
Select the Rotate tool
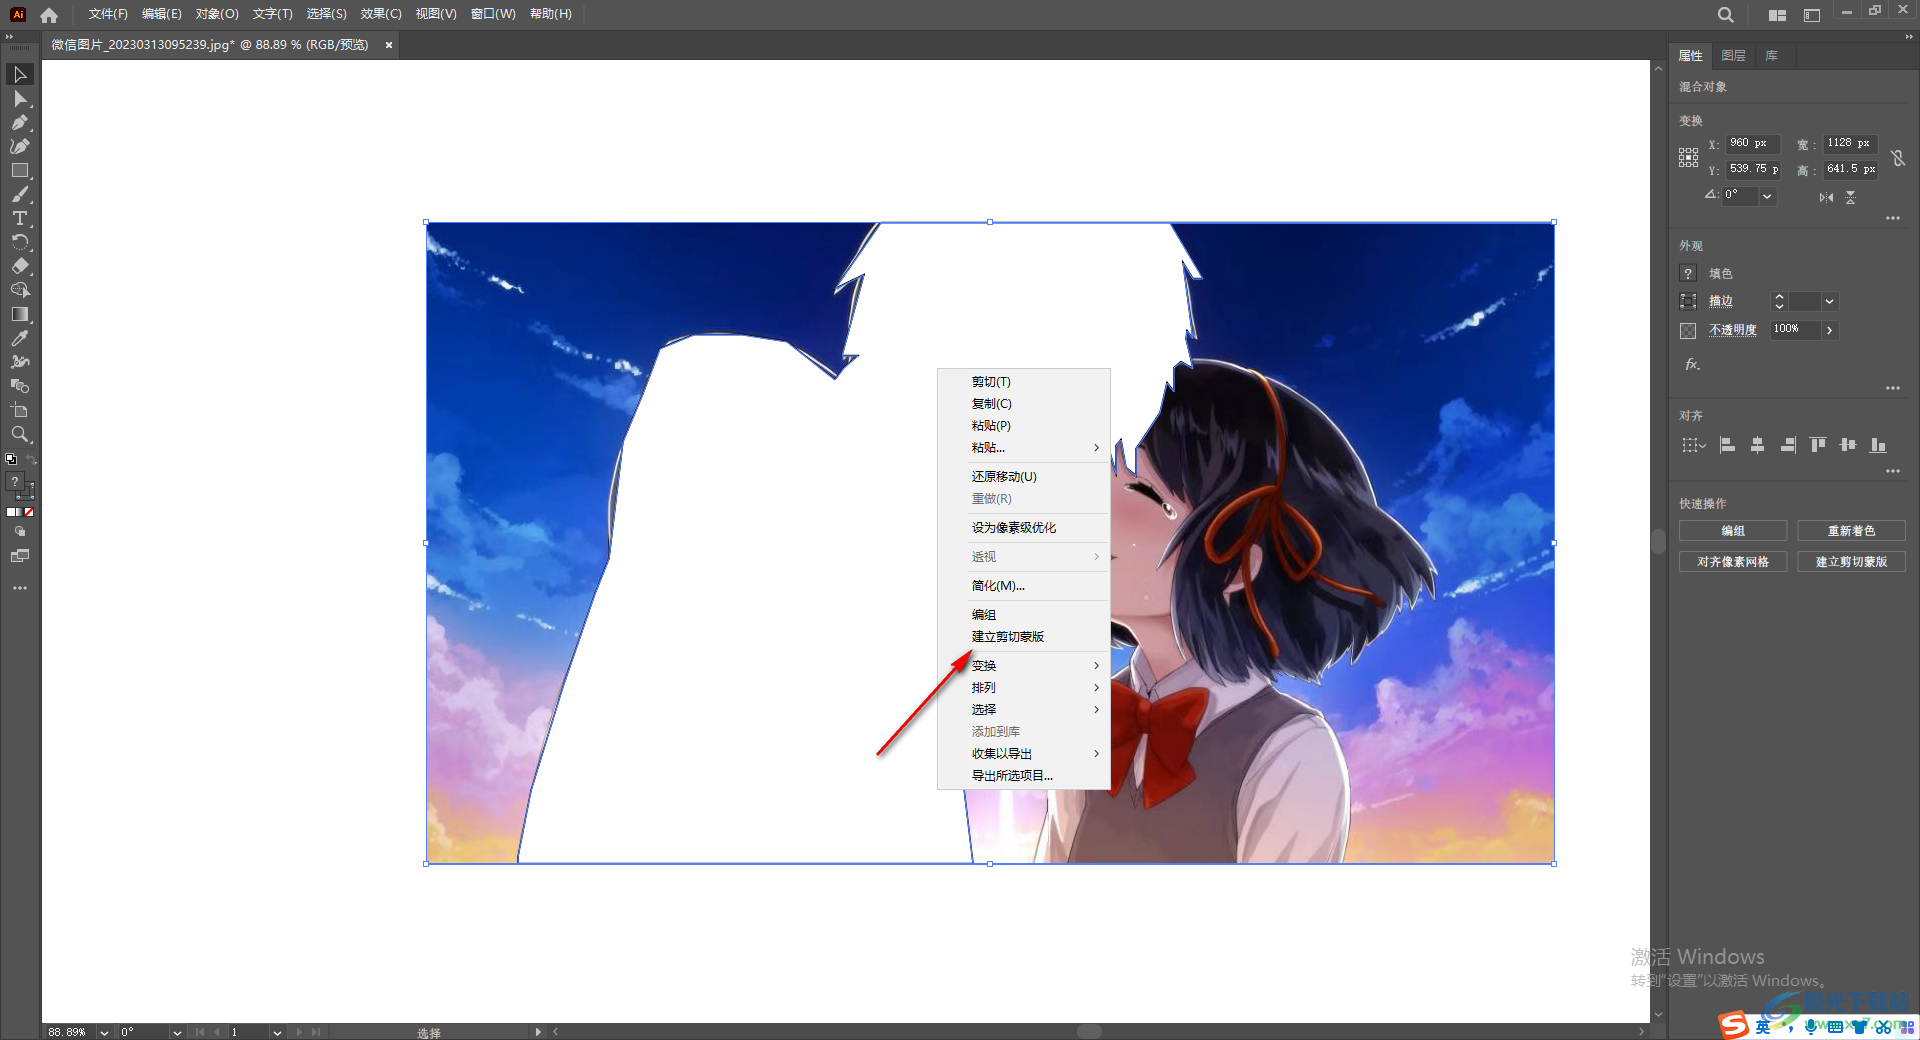coord(19,243)
